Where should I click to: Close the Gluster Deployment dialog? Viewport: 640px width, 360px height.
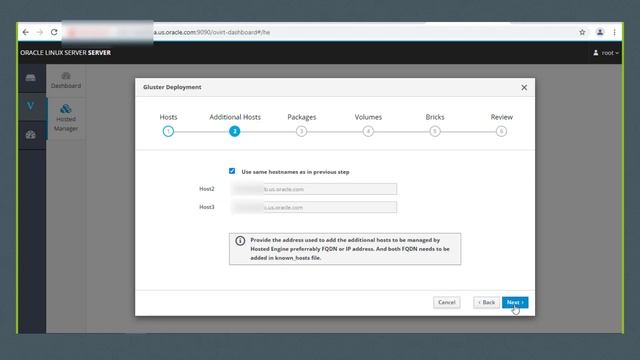[524, 87]
